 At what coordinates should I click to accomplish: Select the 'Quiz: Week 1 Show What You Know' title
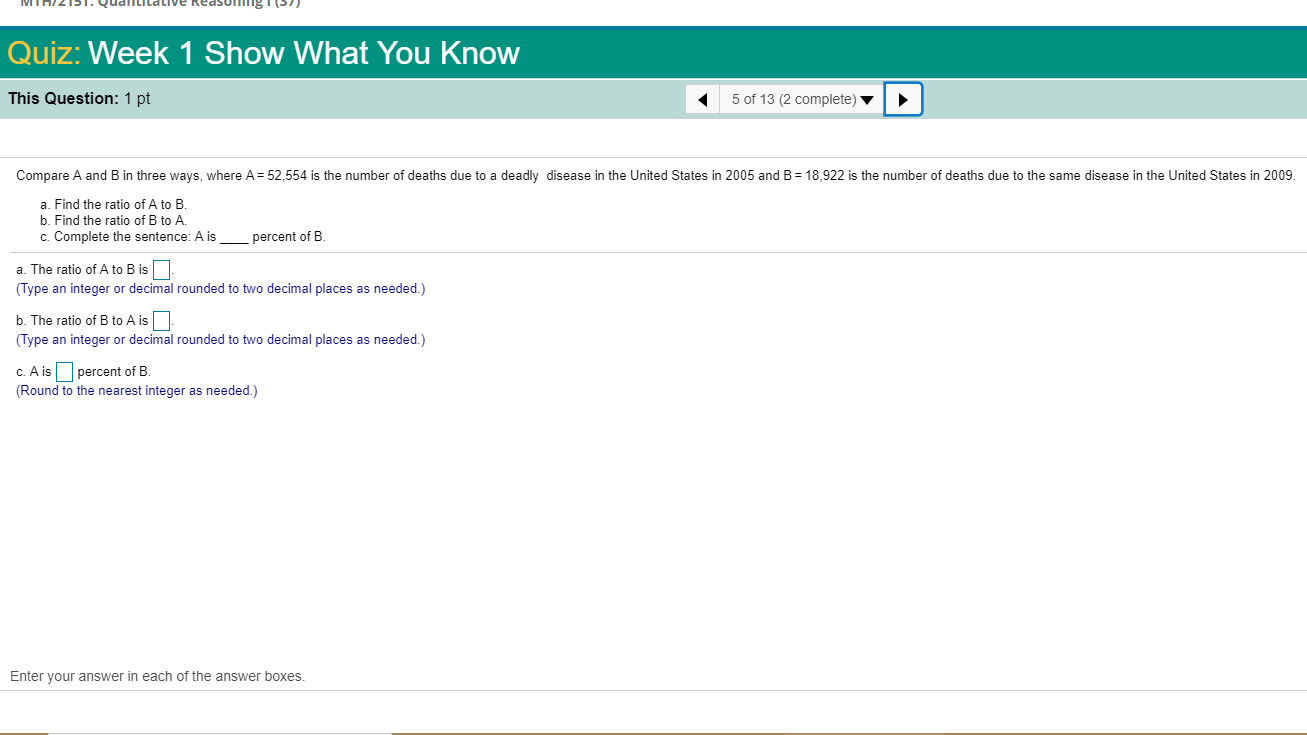click(264, 53)
